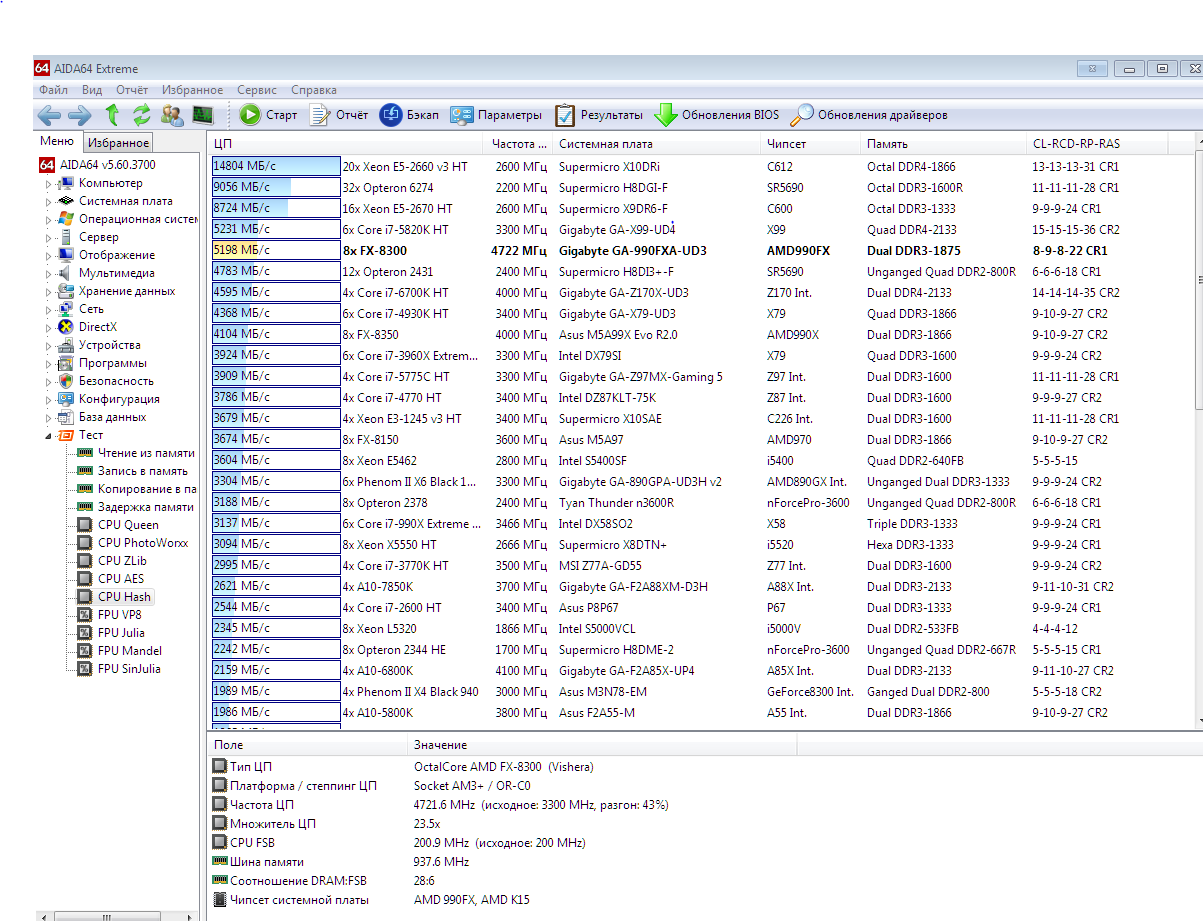Select AIDA64 v5.60.3700 root node
The image size is (1203, 921).
tap(97, 165)
